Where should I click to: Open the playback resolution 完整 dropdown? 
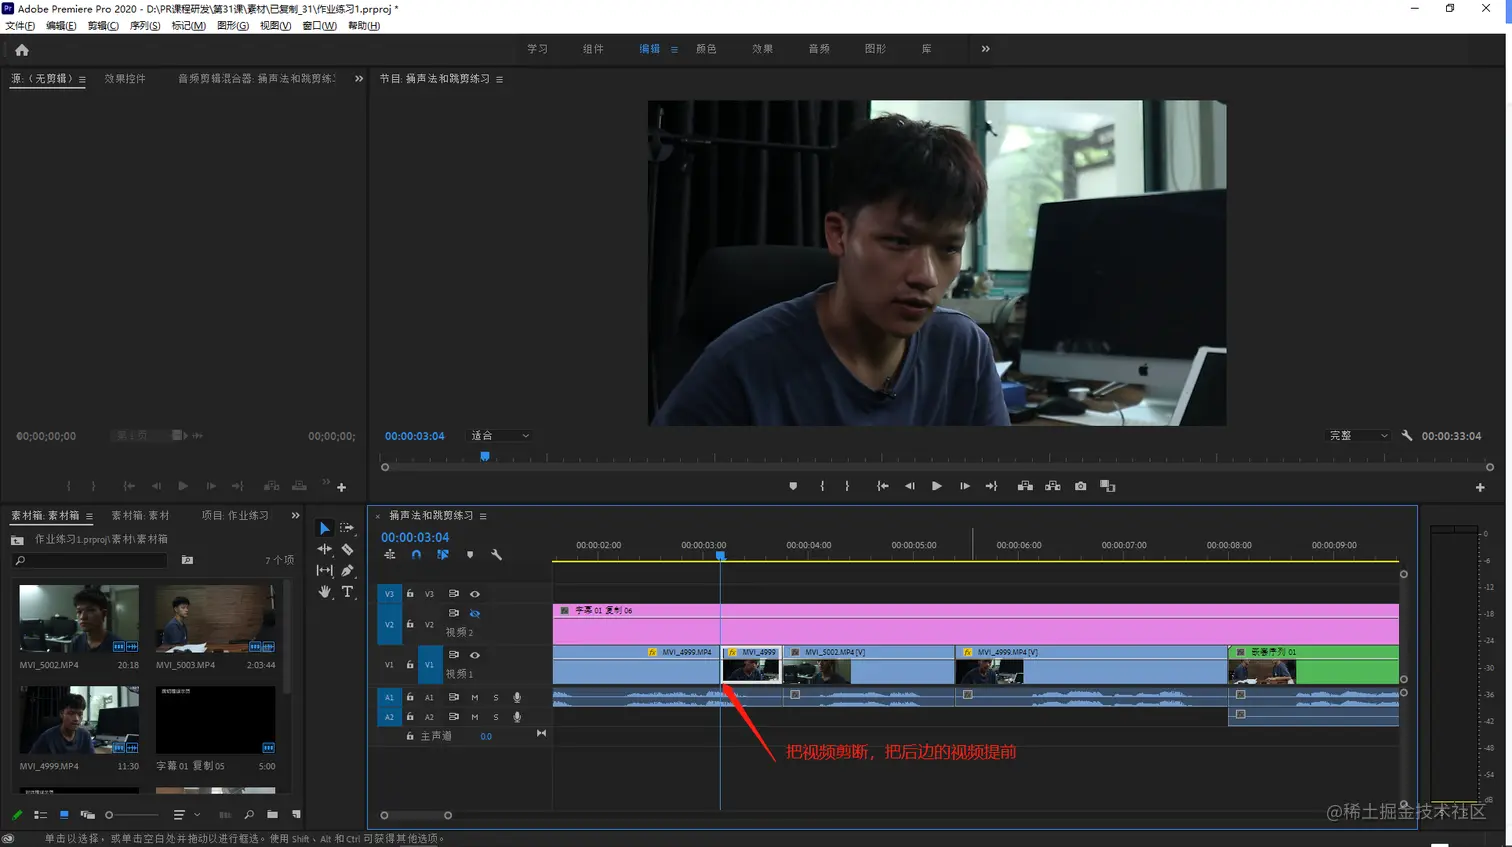tap(1359, 436)
